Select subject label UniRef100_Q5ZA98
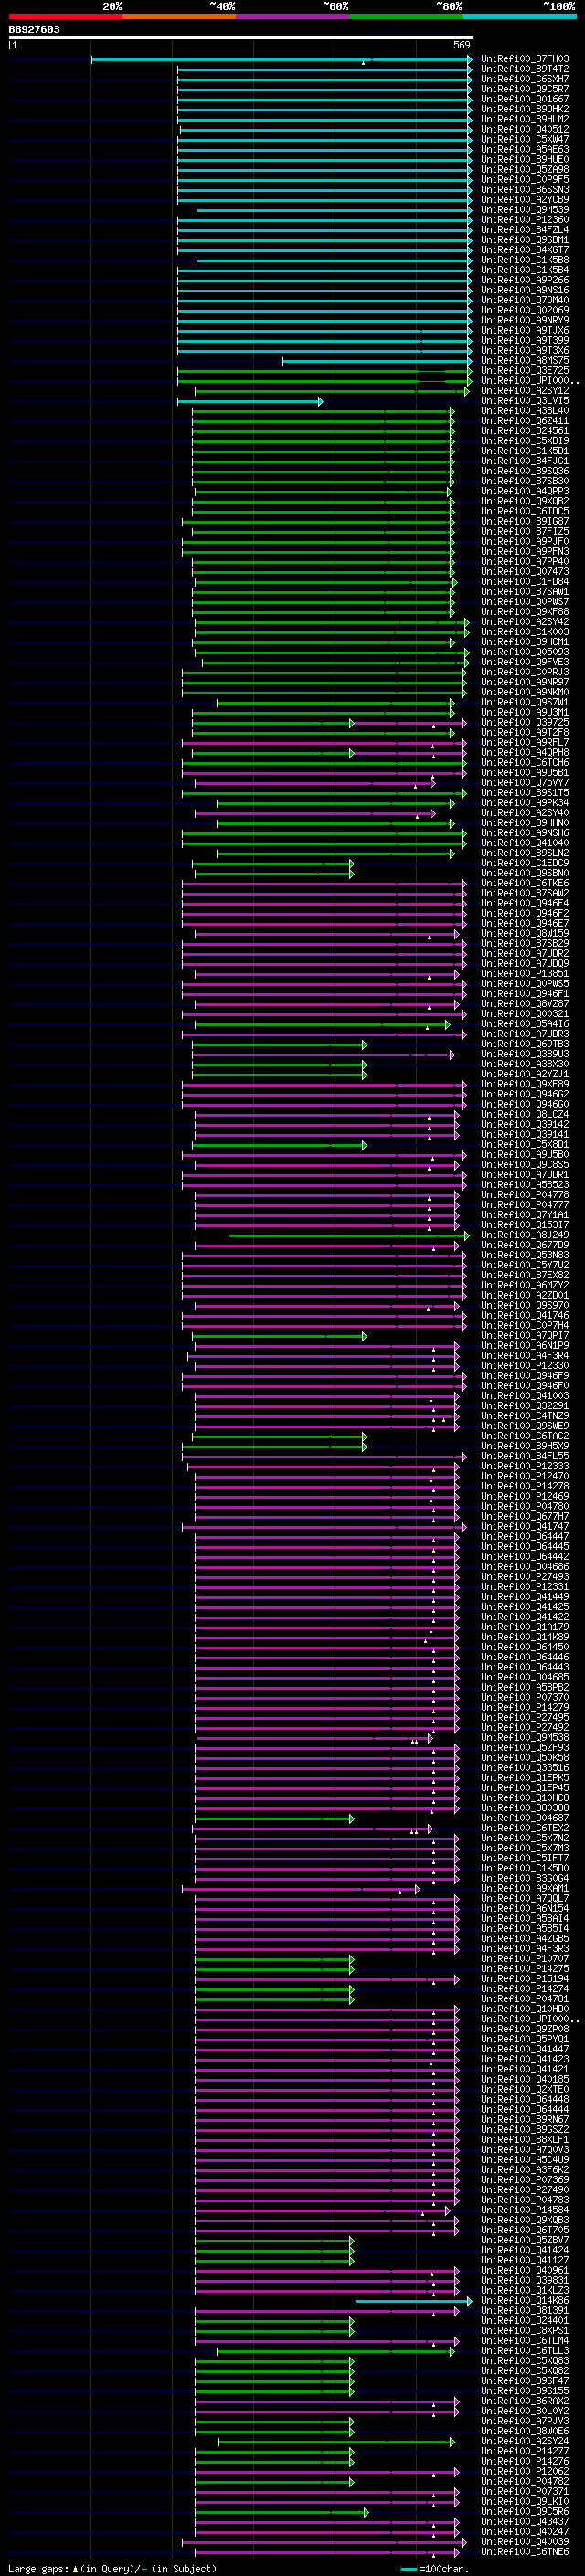Screen dimensions: 585x2576 tap(525, 169)
